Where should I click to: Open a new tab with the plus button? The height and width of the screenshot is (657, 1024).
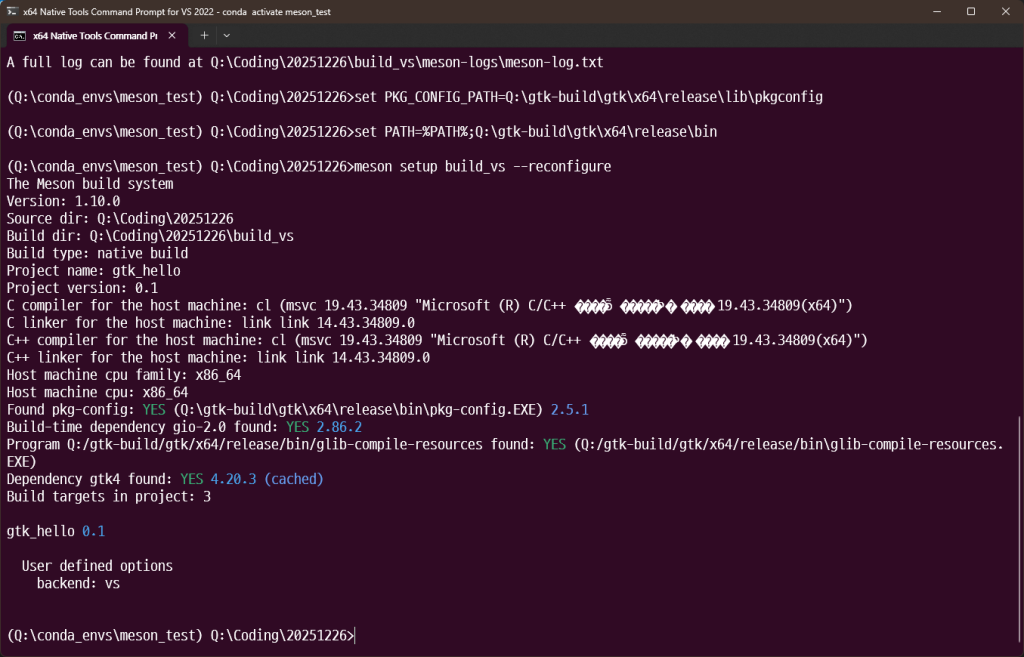204,35
